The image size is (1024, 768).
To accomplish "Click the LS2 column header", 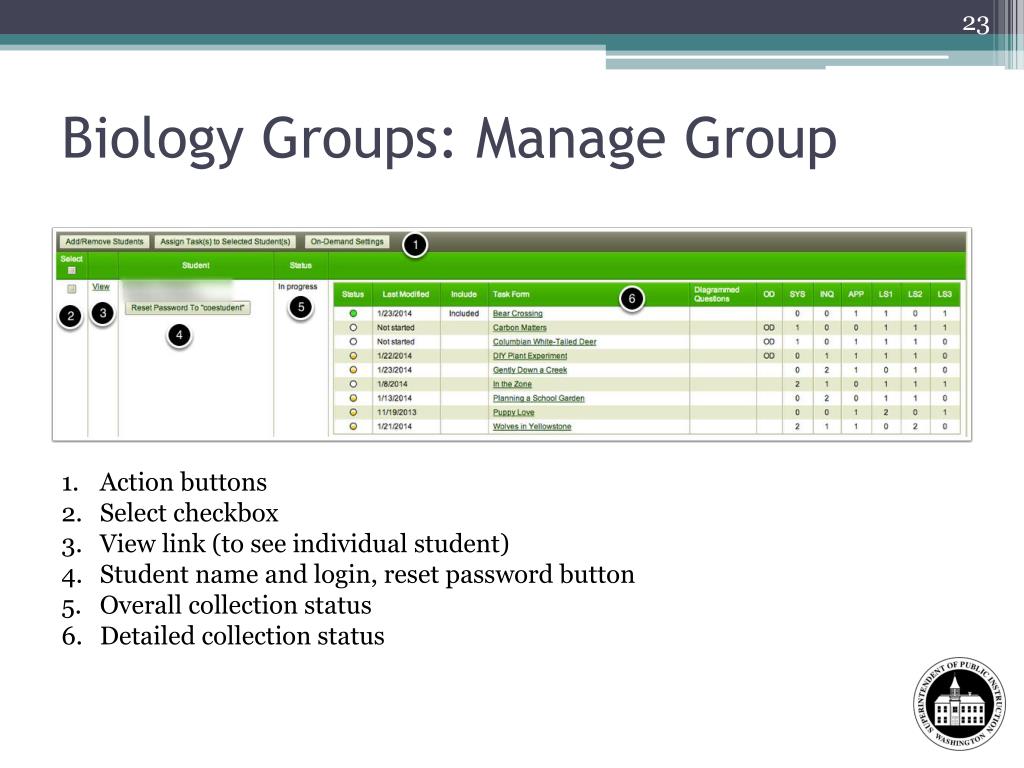I will click(915, 295).
